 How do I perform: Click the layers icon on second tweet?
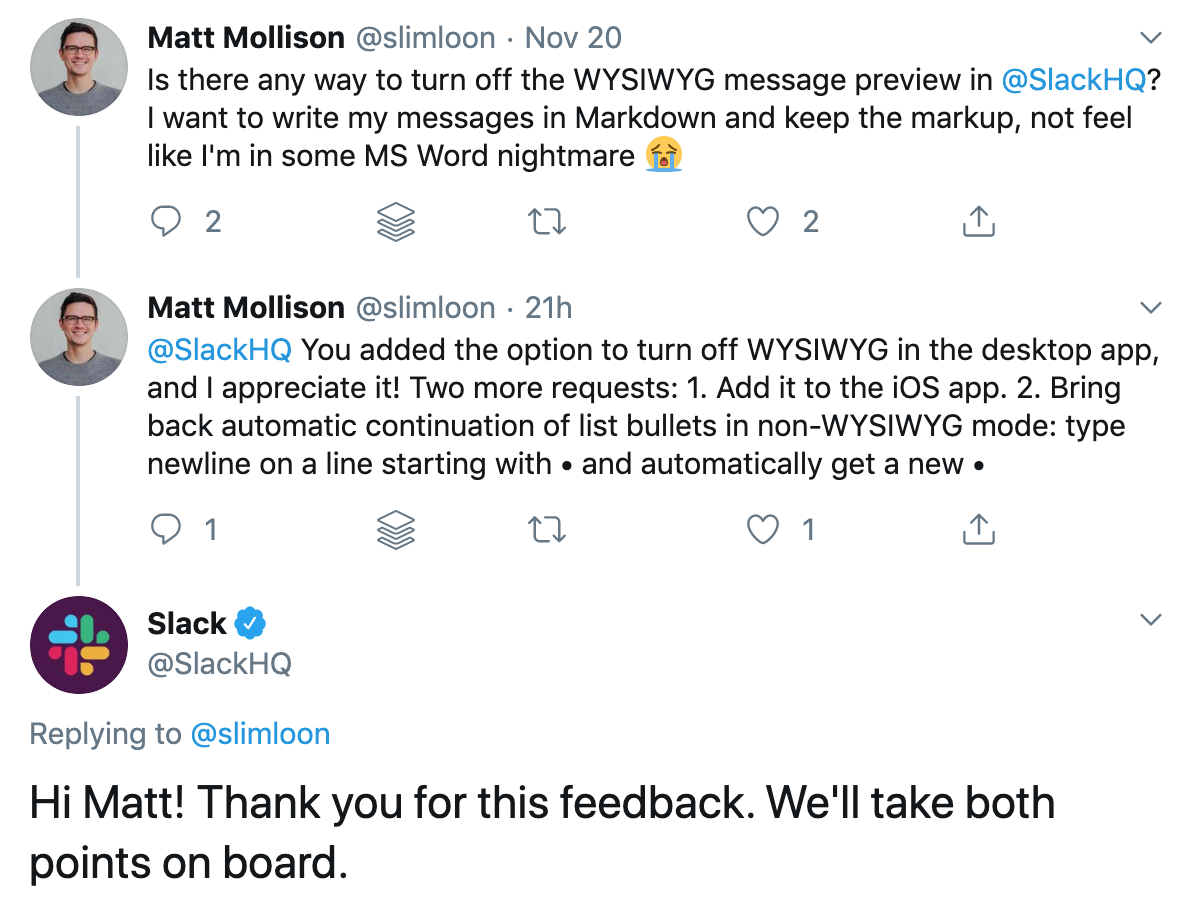[396, 530]
